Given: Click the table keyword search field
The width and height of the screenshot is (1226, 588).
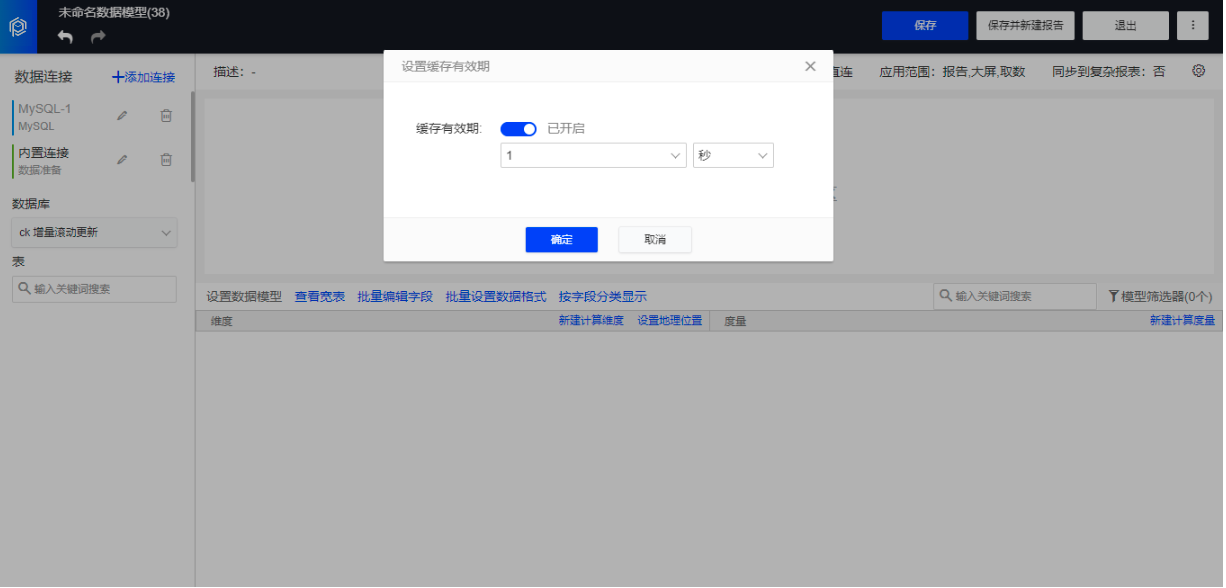Looking at the screenshot, I should 95,289.
